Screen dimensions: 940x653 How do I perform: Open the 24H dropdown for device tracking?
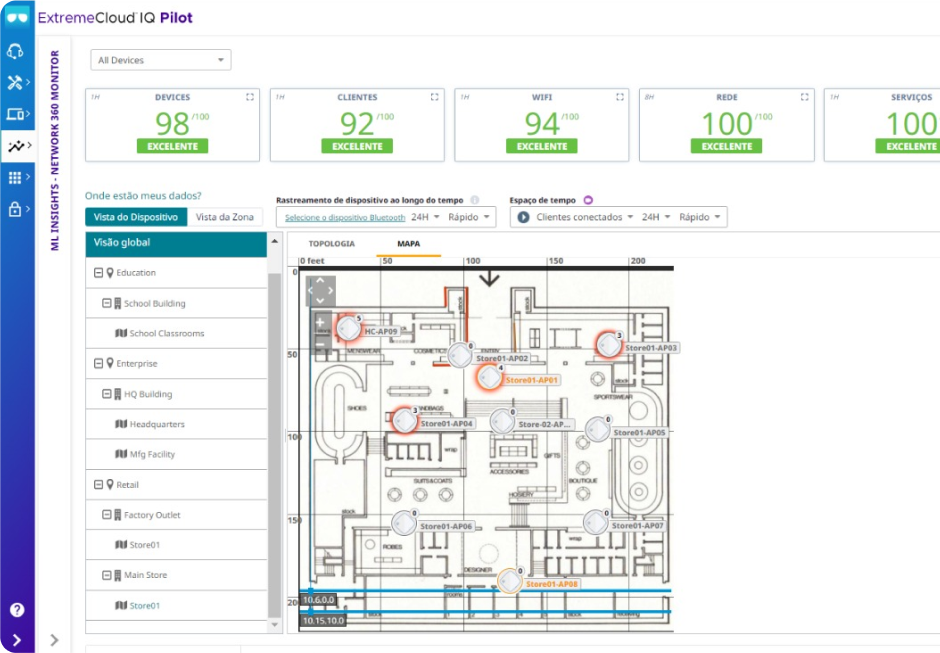426,217
